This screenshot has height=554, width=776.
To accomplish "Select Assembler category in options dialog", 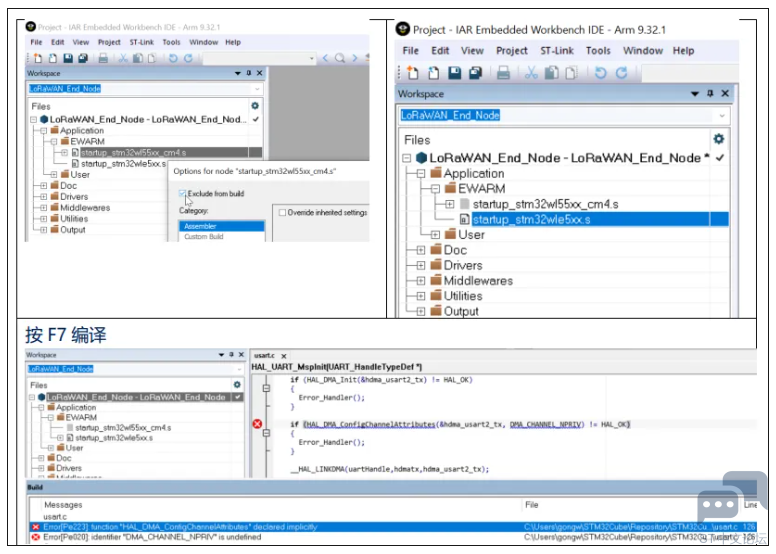I will 221,226.
